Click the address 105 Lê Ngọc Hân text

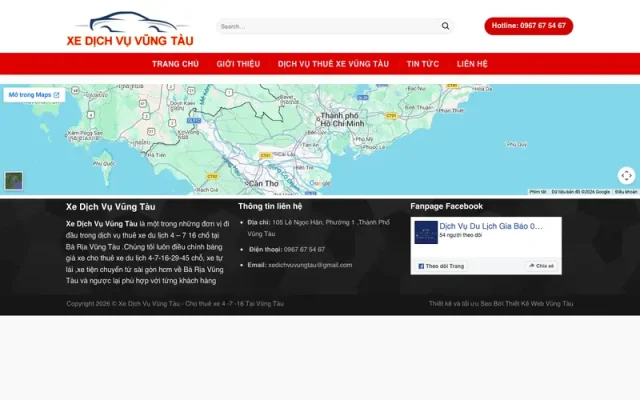(318, 228)
